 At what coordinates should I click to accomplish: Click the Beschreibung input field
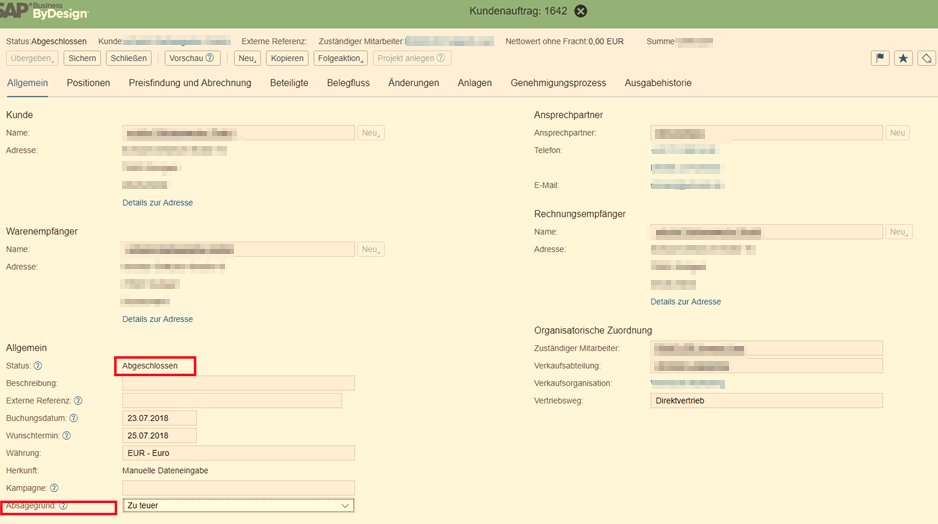click(238, 383)
